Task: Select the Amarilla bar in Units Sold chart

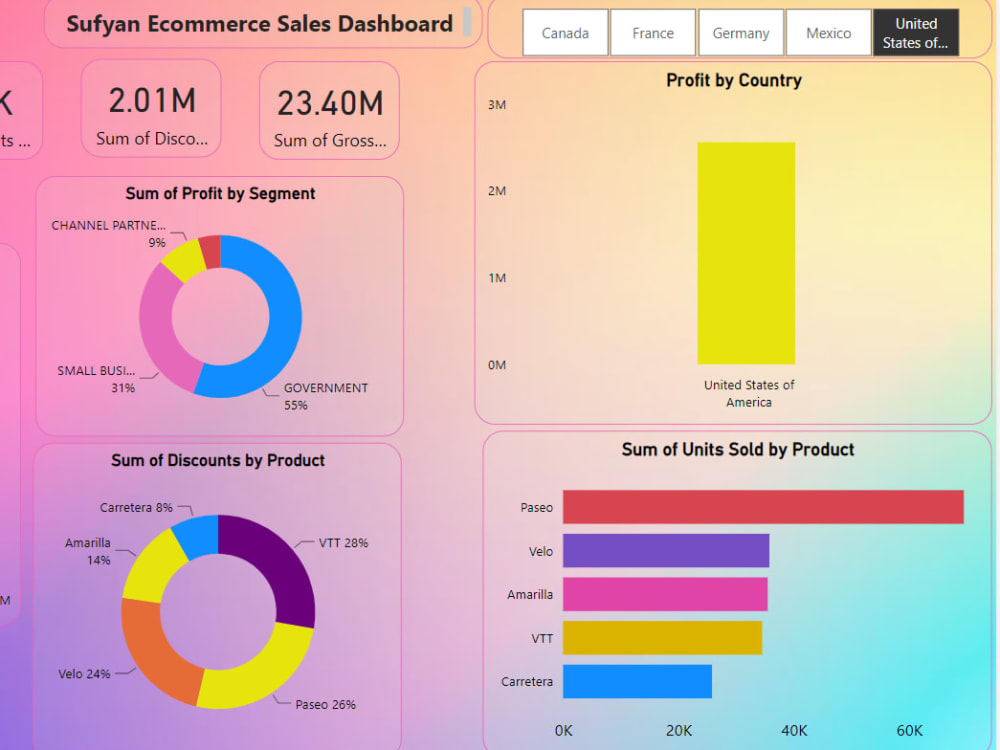Action: coord(665,594)
